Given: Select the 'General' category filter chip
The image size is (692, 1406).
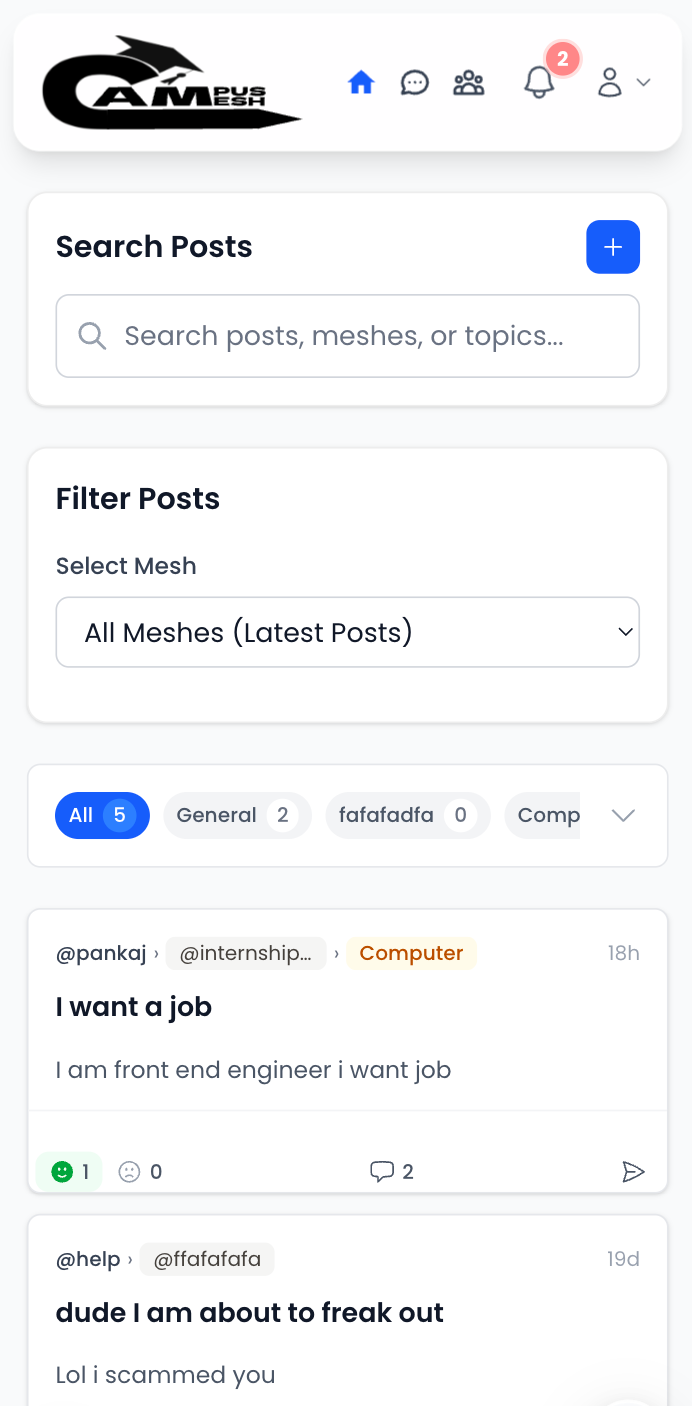Looking at the screenshot, I should coord(237,815).
